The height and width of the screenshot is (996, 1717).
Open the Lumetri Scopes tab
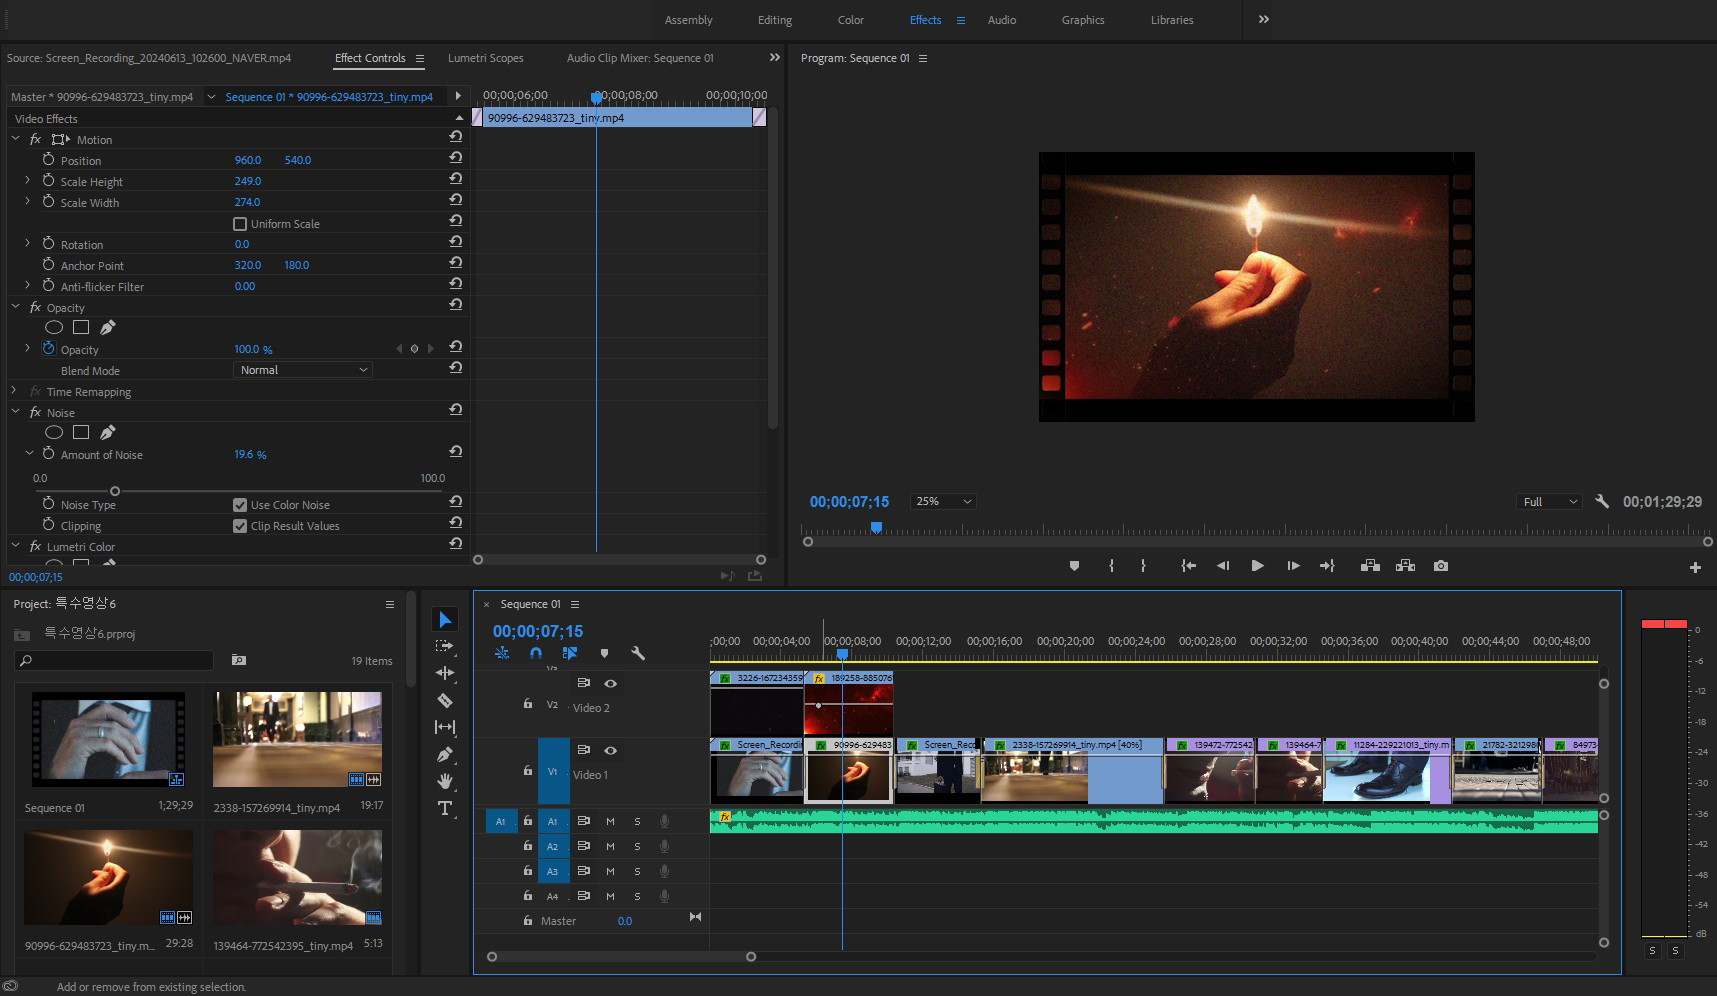point(485,58)
